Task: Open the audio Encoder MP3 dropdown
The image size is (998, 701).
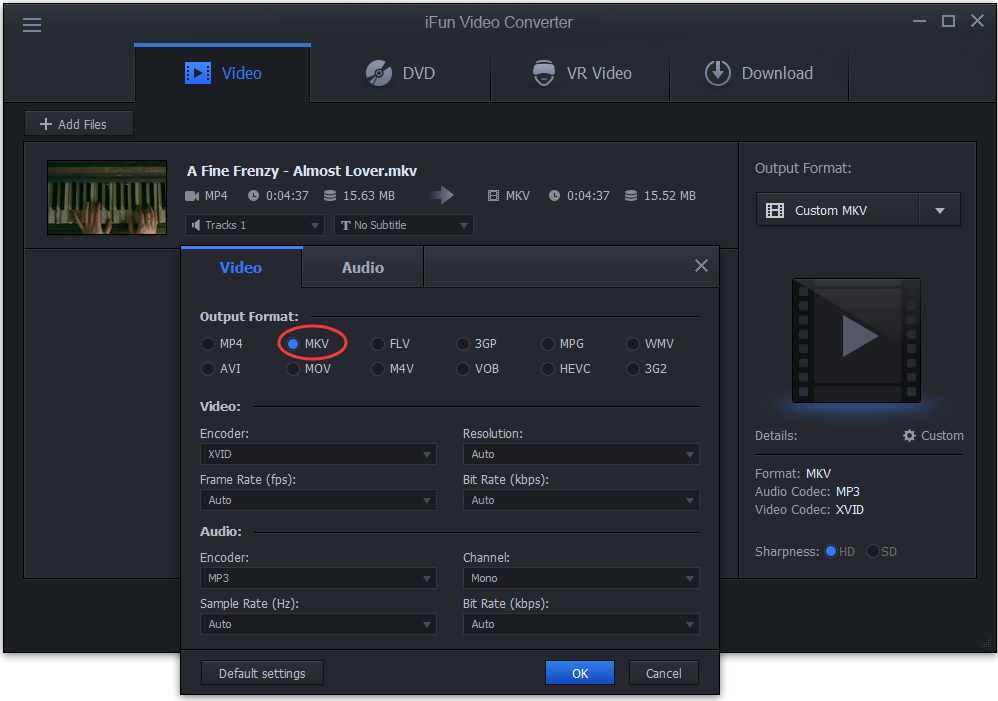Action: (x=318, y=578)
